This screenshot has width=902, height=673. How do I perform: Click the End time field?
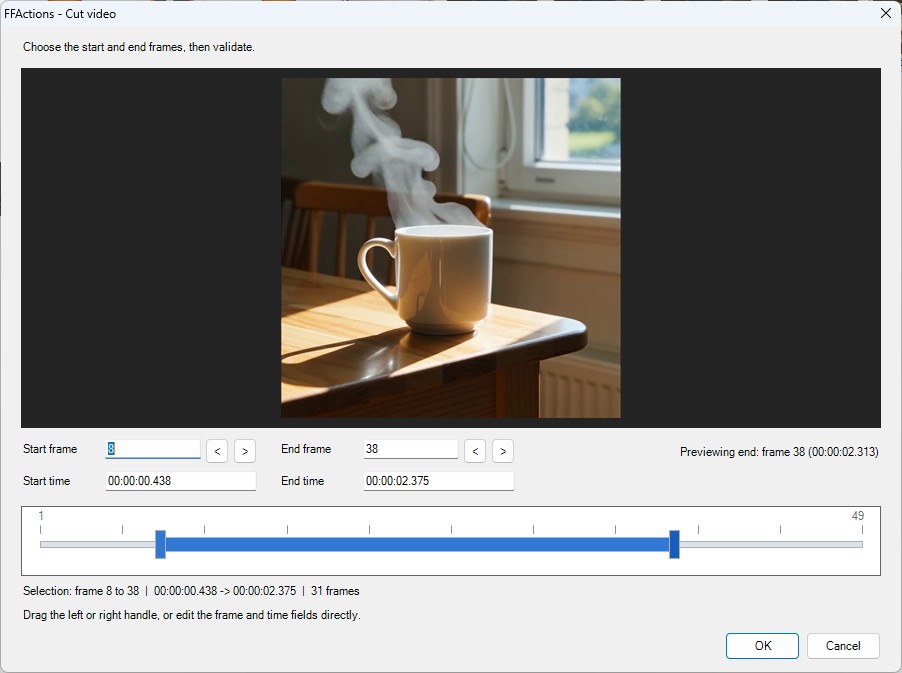(438, 481)
